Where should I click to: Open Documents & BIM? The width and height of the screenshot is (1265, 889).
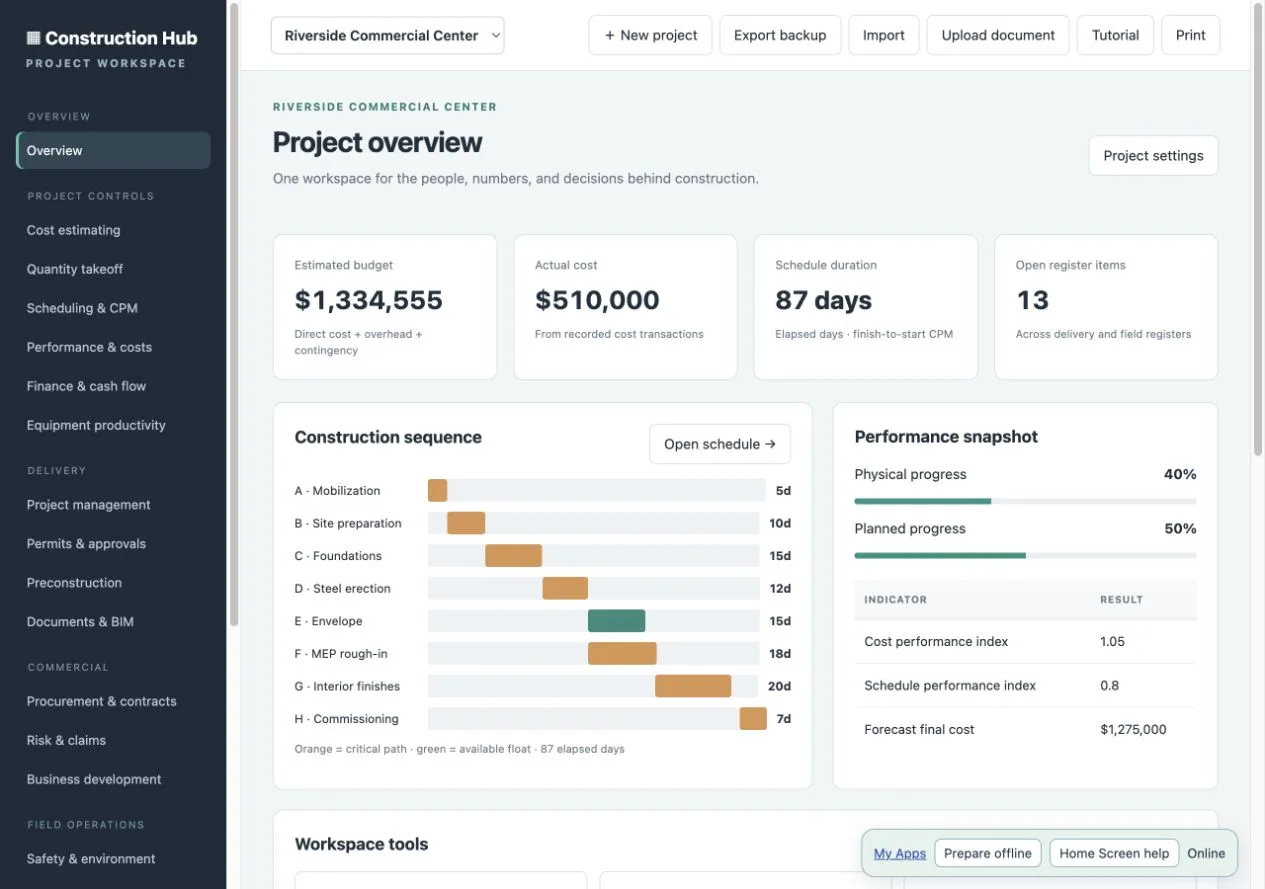point(114,622)
